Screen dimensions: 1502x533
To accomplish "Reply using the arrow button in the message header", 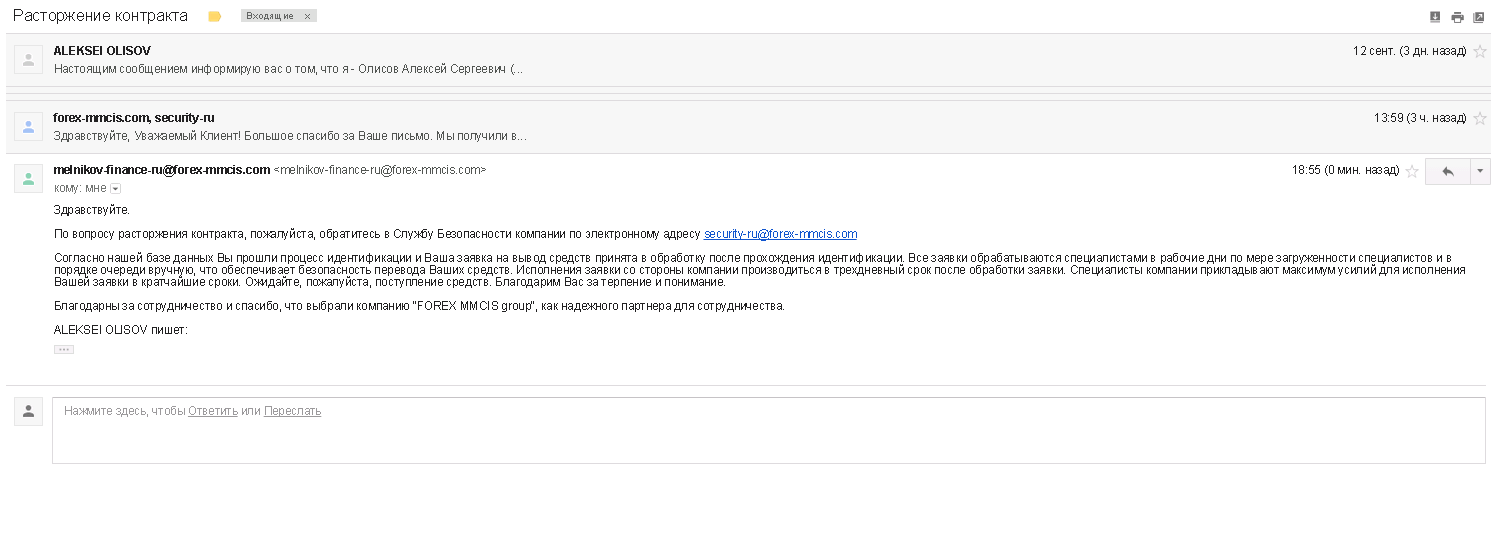I will (x=1447, y=171).
